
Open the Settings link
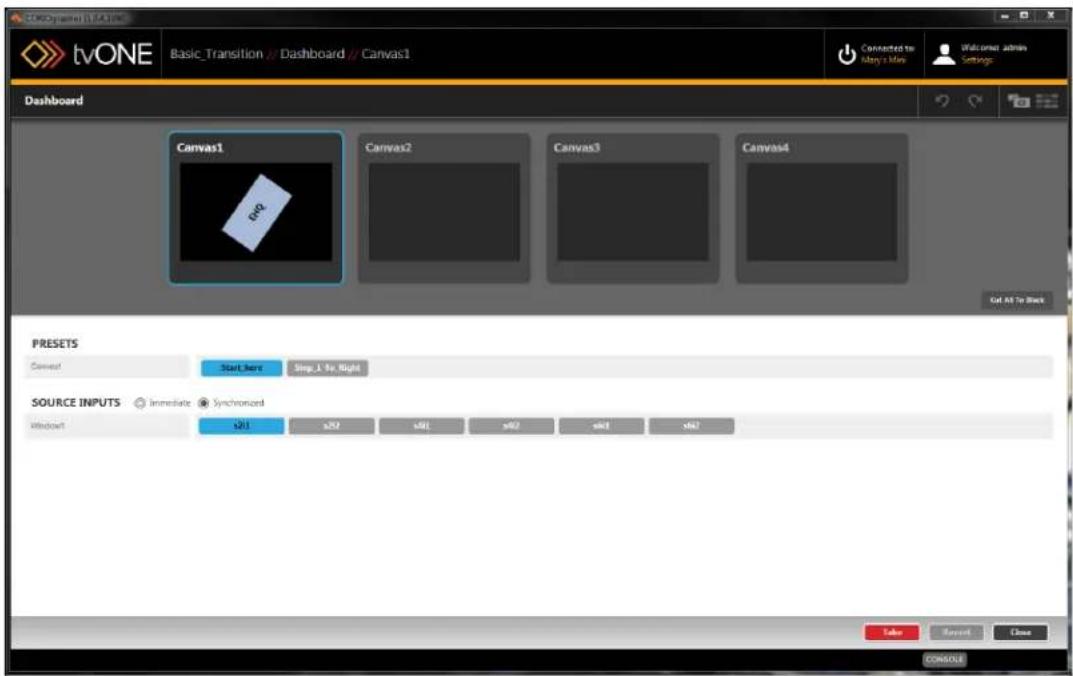[x=977, y=60]
